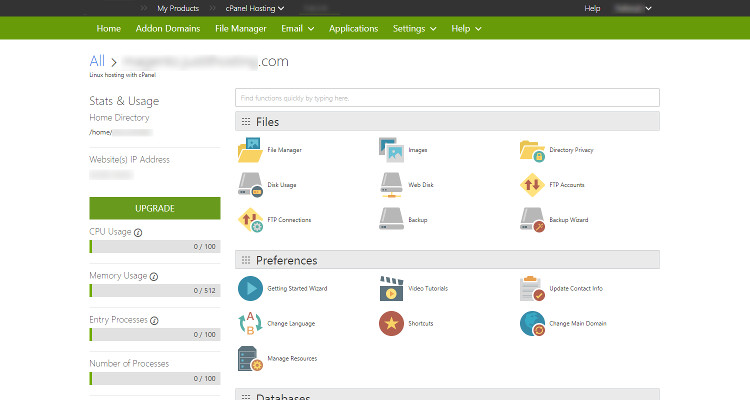The height and width of the screenshot is (400, 750).
Task: Open the Manage Resources icon
Action: coord(250,358)
